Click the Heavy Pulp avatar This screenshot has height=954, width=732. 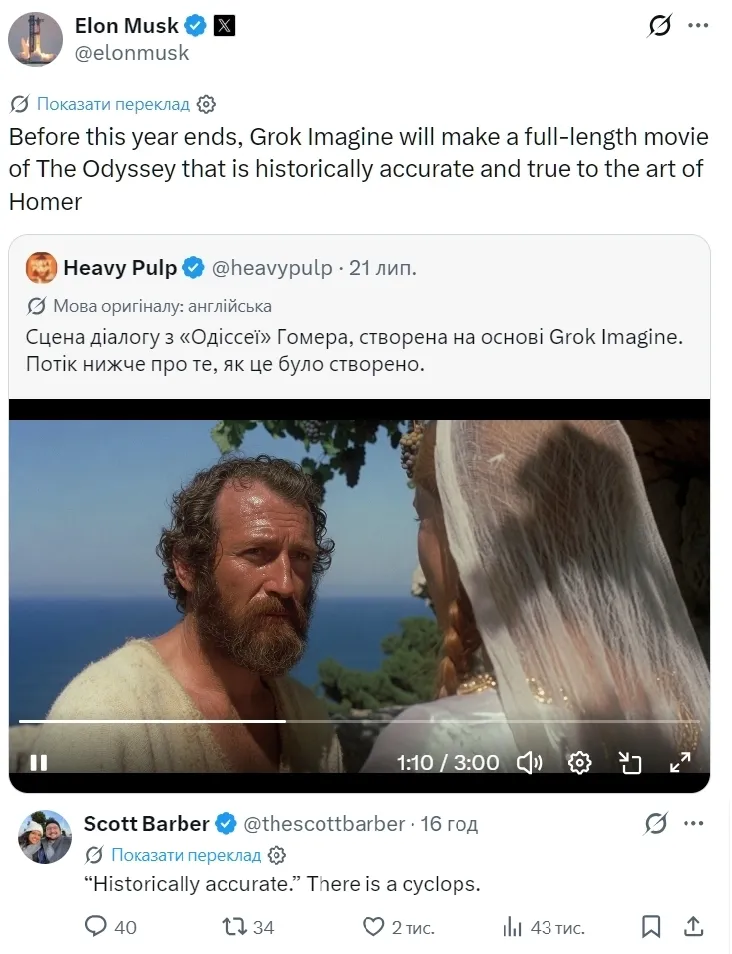point(41,268)
